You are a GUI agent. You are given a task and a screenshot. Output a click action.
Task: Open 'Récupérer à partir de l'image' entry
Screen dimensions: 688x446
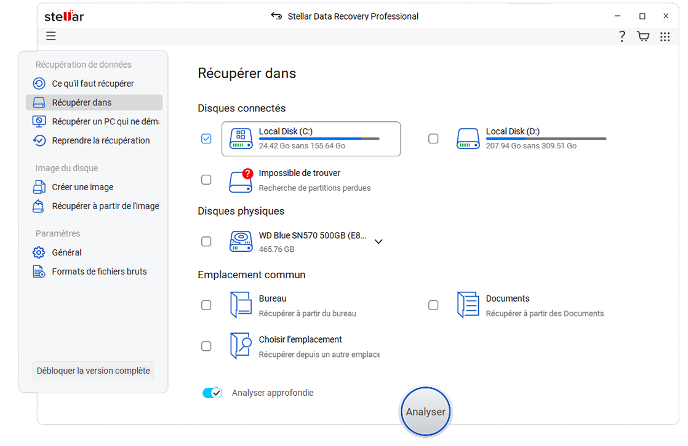pyautogui.click(x=94, y=206)
